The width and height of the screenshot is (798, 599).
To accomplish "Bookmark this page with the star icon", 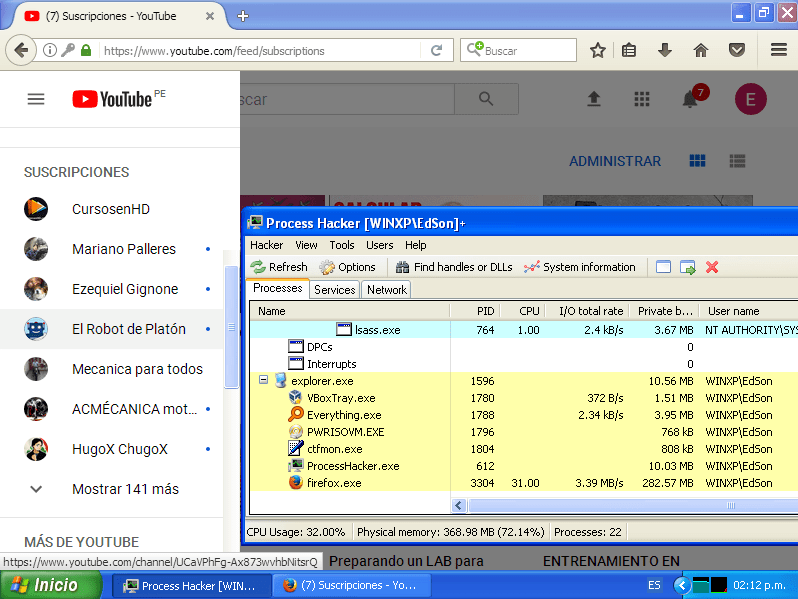I will coord(597,50).
